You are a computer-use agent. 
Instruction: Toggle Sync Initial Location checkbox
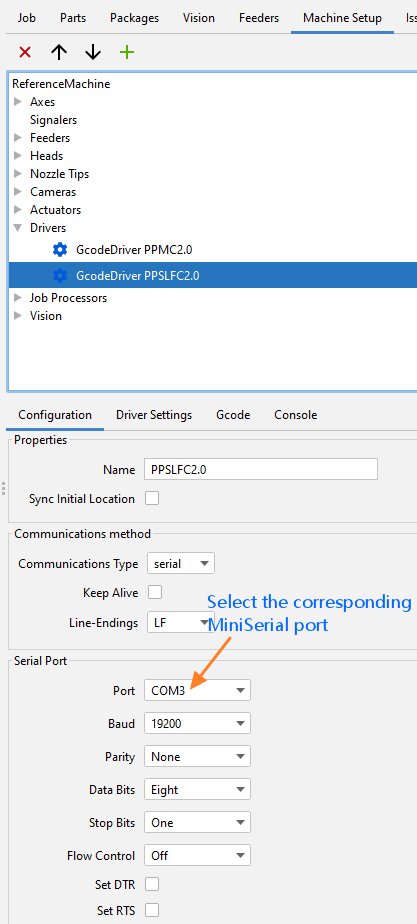(152, 499)
